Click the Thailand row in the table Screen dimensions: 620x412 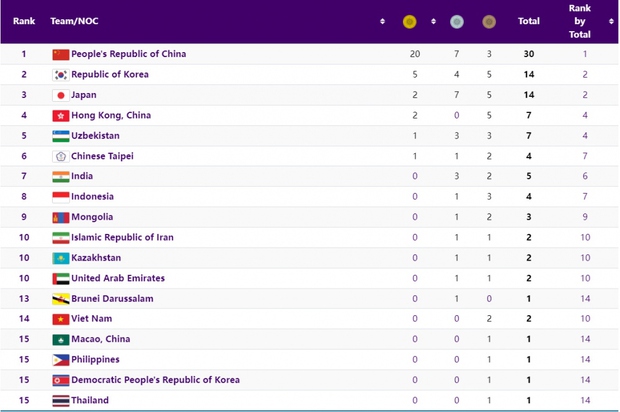tap(300, 400)
